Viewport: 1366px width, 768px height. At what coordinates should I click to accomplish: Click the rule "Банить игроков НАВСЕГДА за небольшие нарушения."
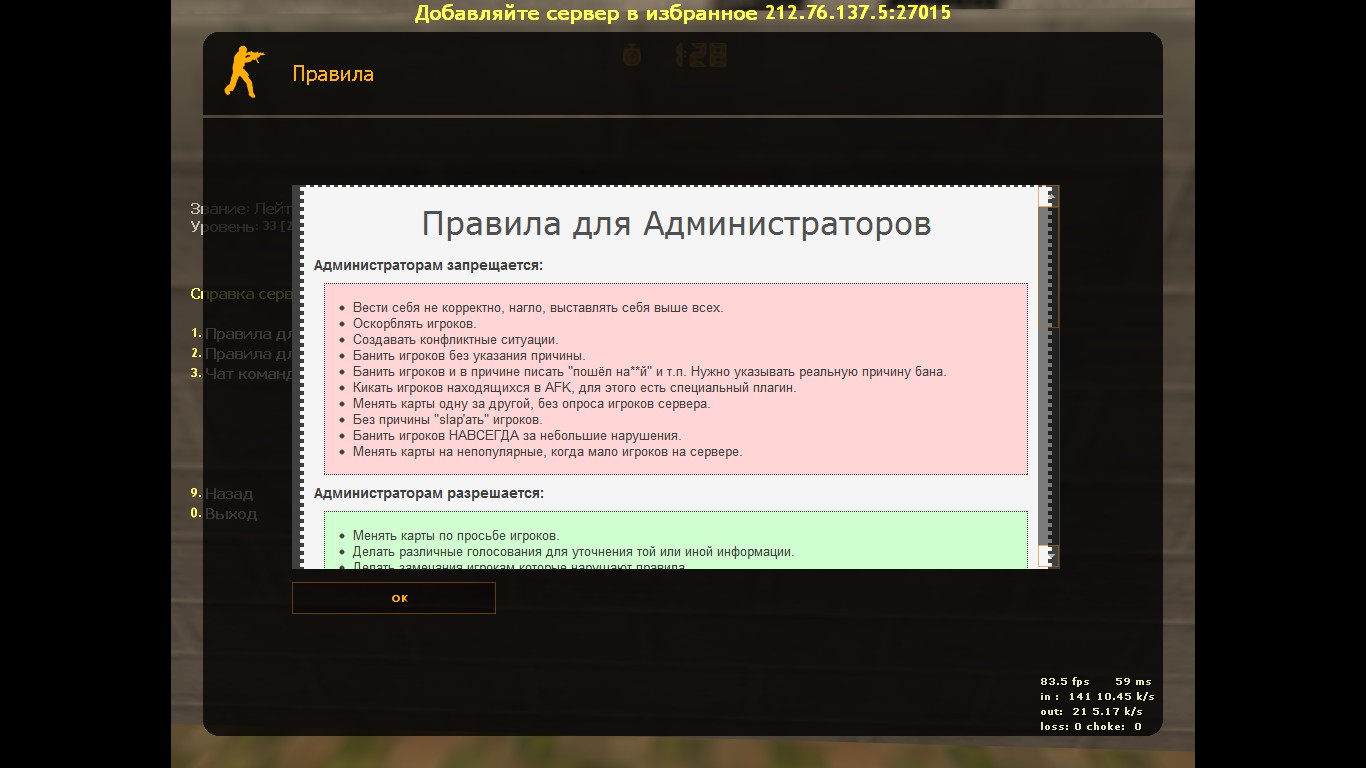[x=517, y=436]
